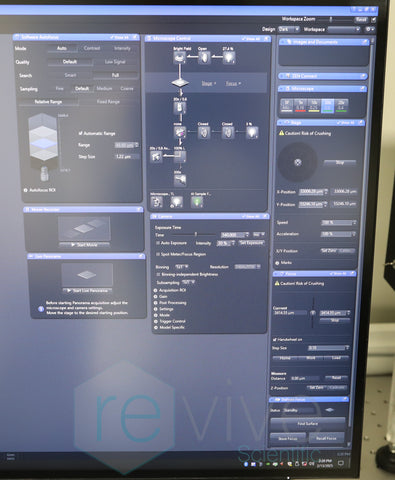Open the Design dropdown showing Dark

289,29
